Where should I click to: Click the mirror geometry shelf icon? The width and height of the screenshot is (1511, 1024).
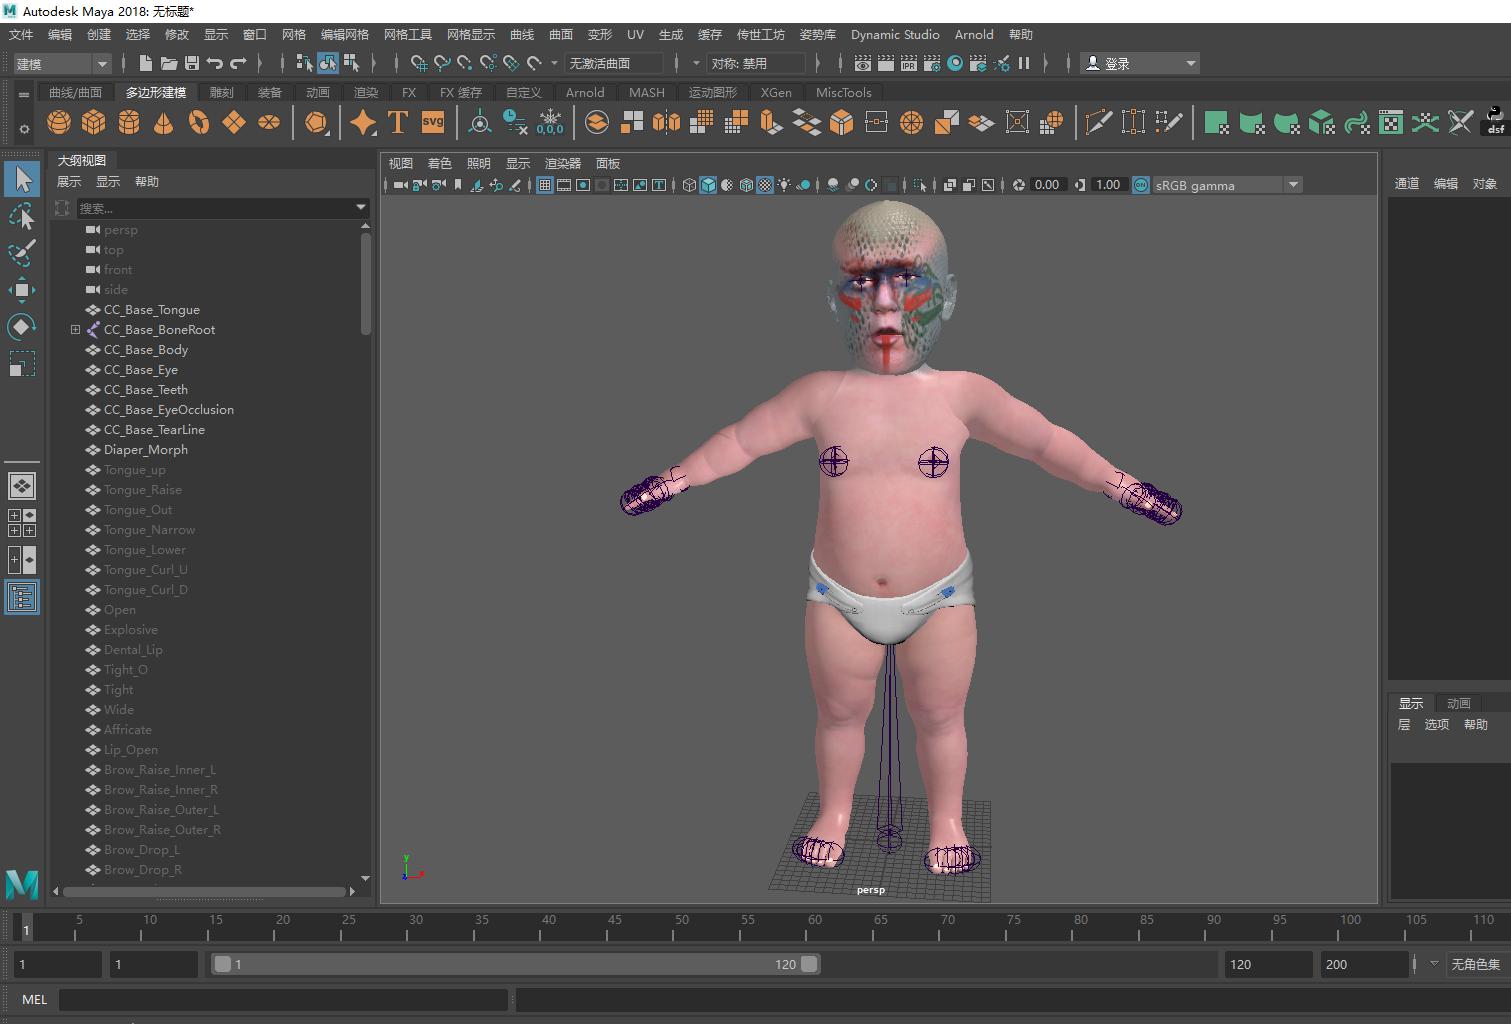tap(666, 123)
